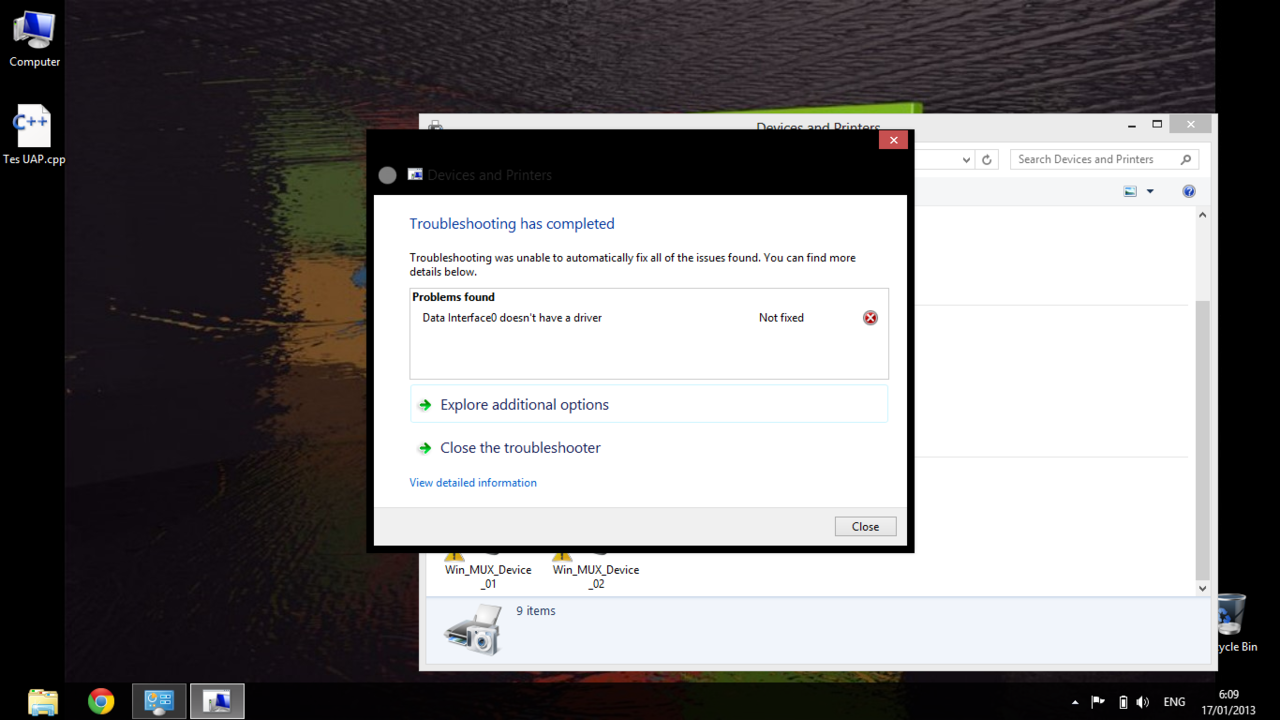
Task: Click the Search Devices and Printers field
Action: 1096,159
